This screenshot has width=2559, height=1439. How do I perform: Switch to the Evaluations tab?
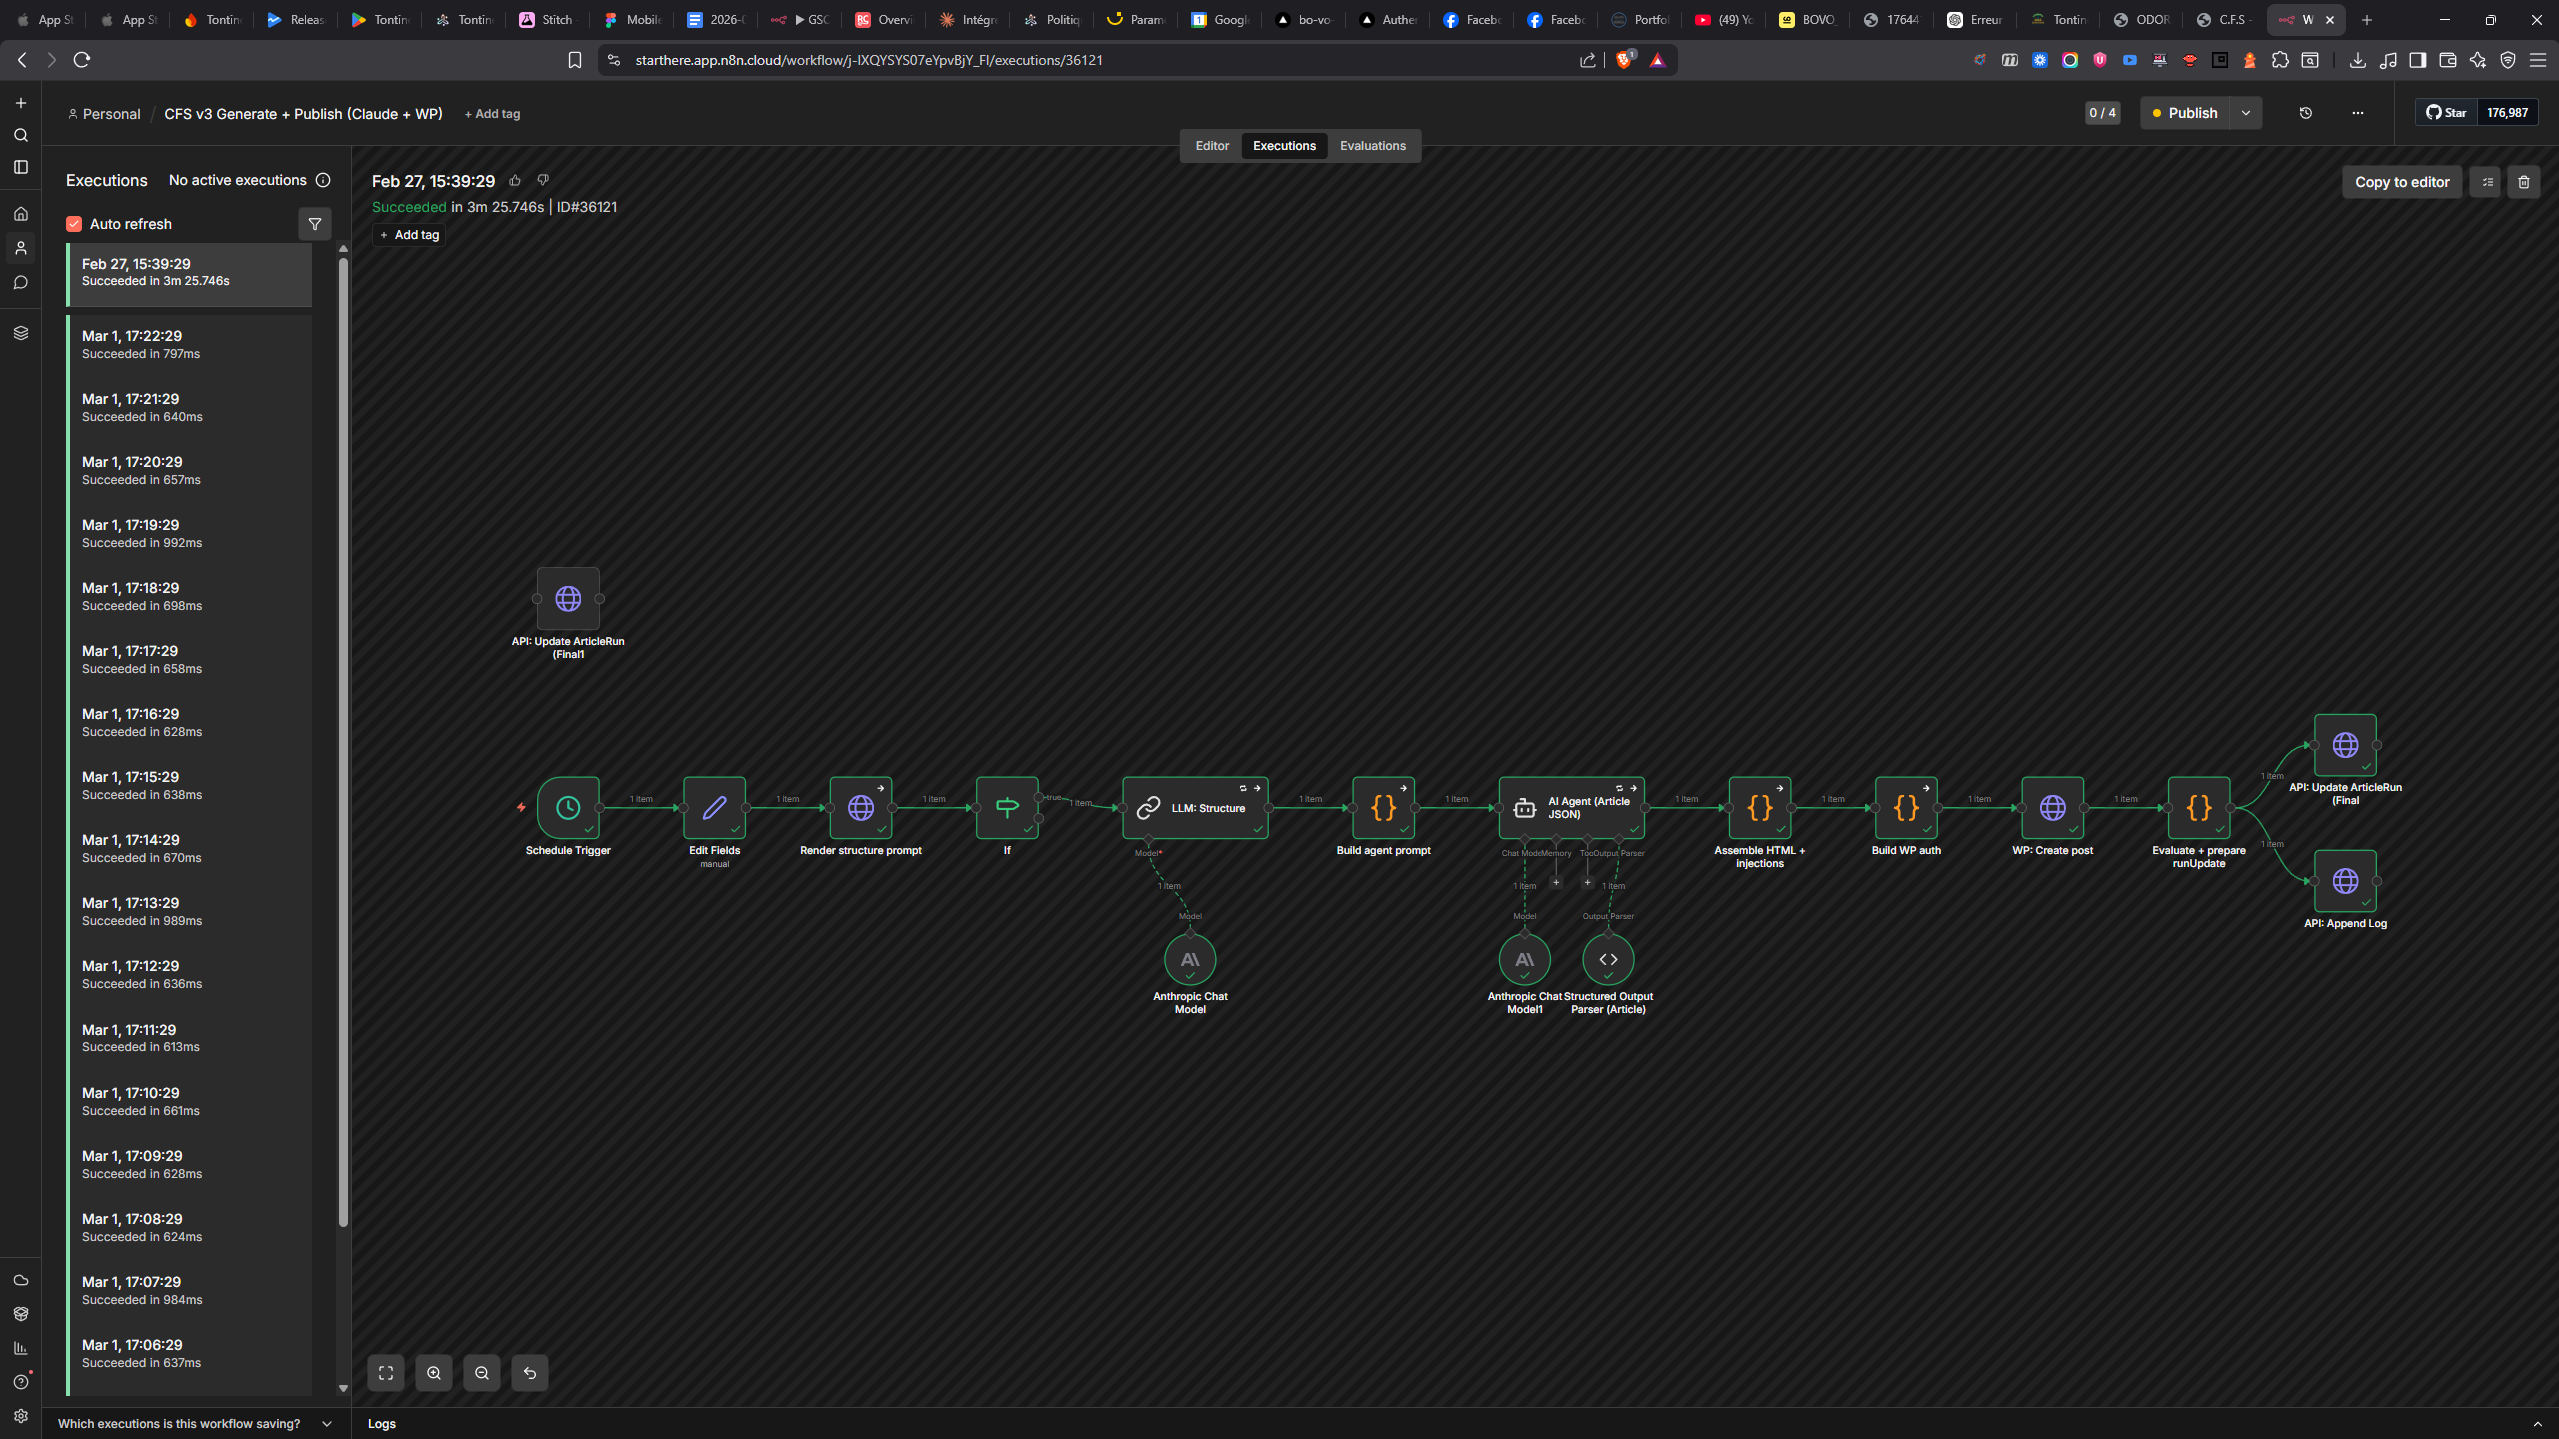coord(1372,146)
